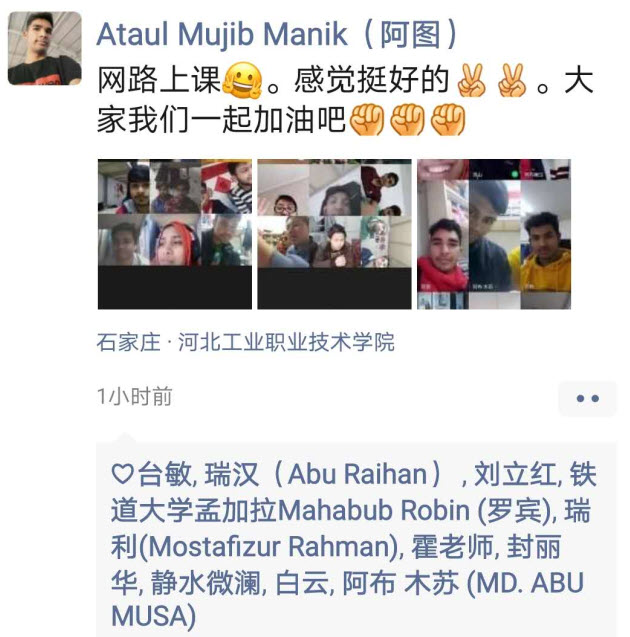Image resolution: width=630 pixels, height=637 pixels.
Task: Open liker MD. ABU MUSA's profile
Action: click(x=347, y=600)
